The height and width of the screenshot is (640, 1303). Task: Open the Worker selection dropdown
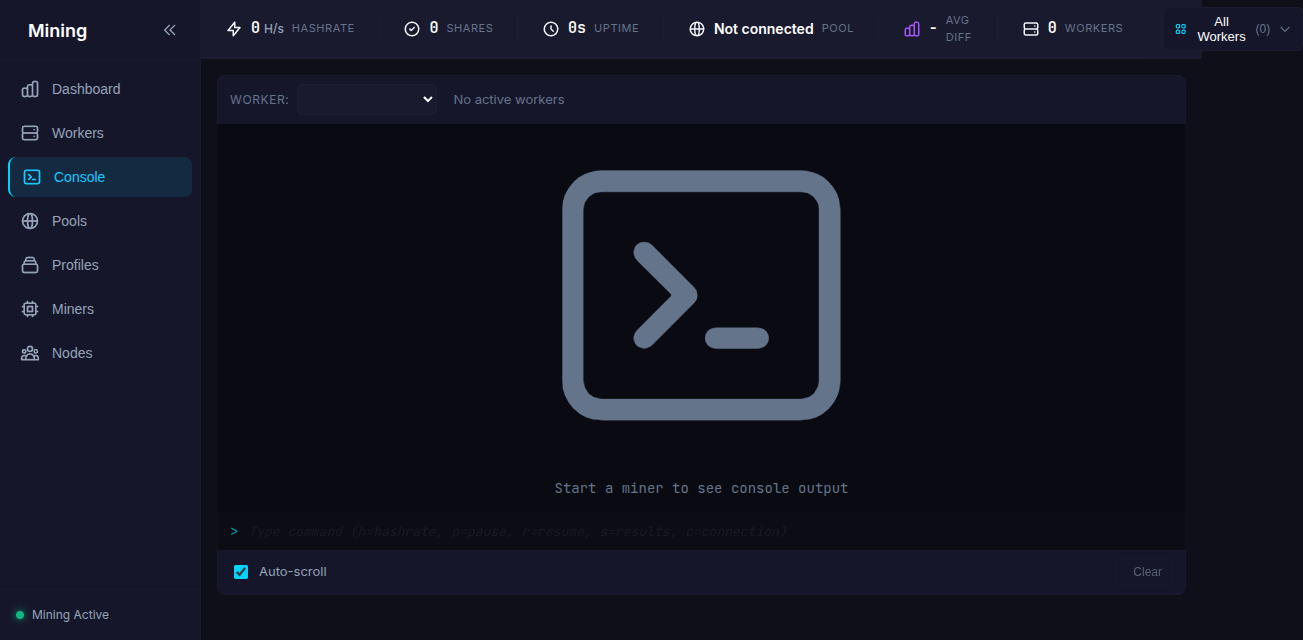[367, 99]
